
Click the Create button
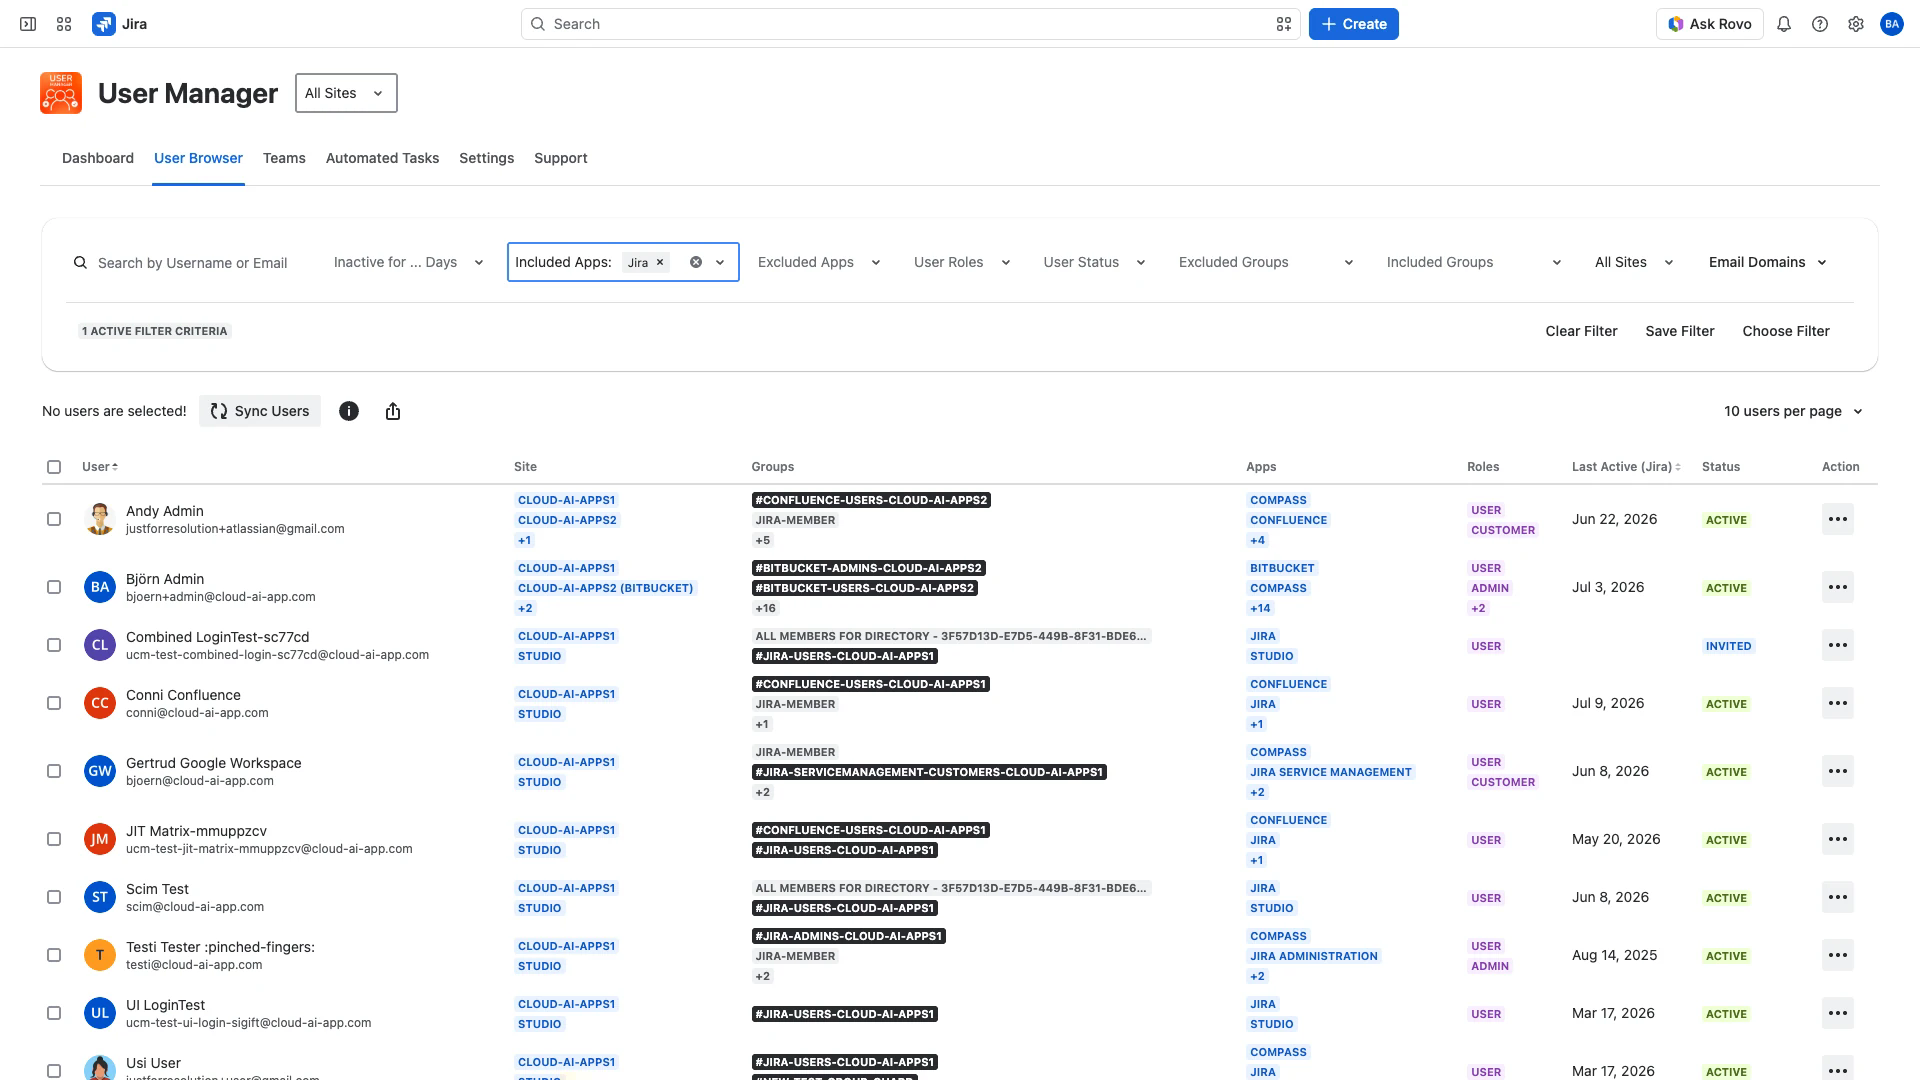point(1354,24)
